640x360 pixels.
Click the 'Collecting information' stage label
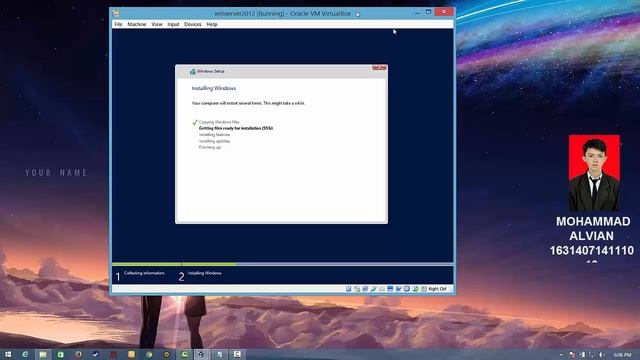click(144, 273)
